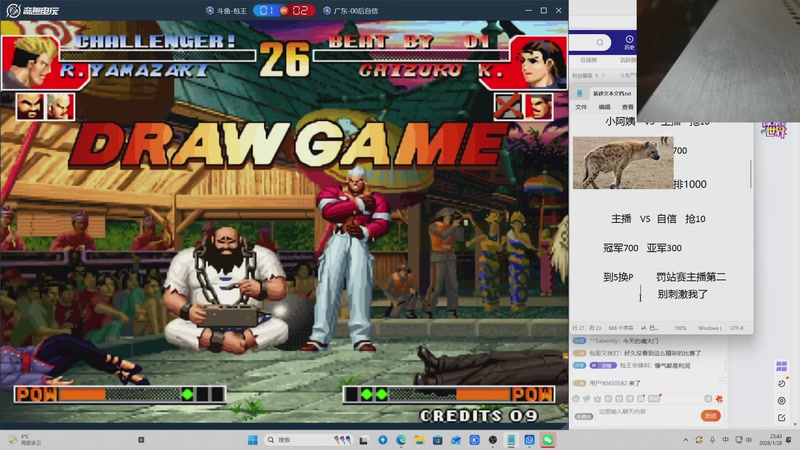Click the microphone icon in system tray
Viewport: 800px width, 450px height.
pyautogui.click(x=712, y=440)
